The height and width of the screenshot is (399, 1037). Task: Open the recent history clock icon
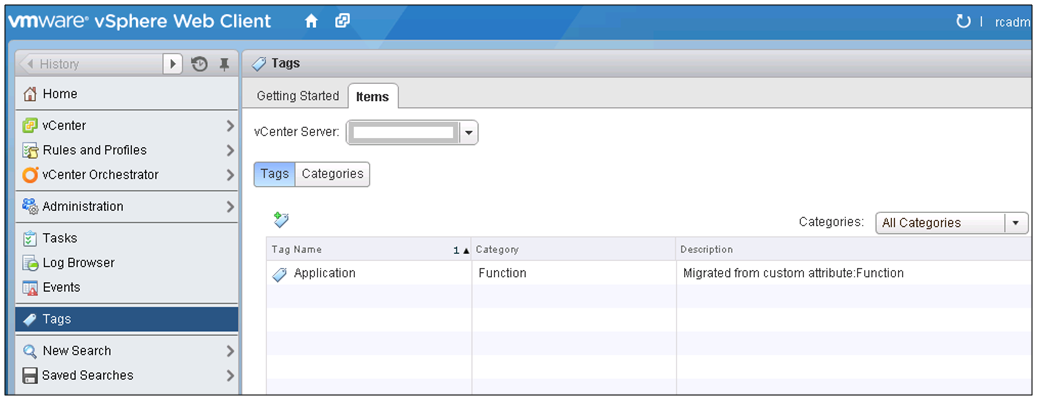199,64
